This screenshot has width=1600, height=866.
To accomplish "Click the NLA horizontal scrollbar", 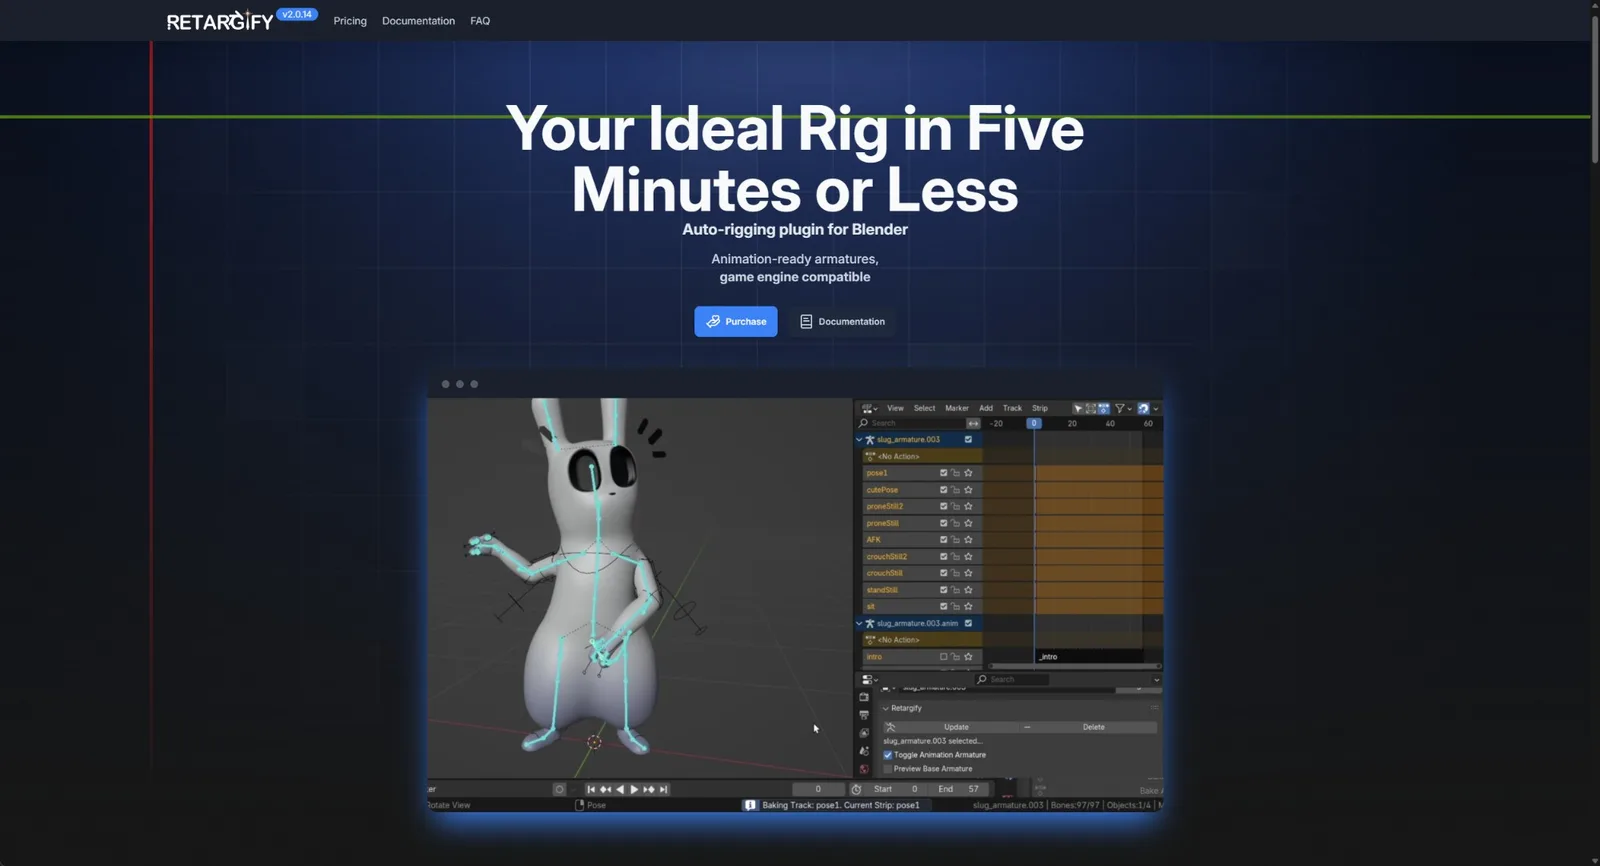I will coord(1075,666).
